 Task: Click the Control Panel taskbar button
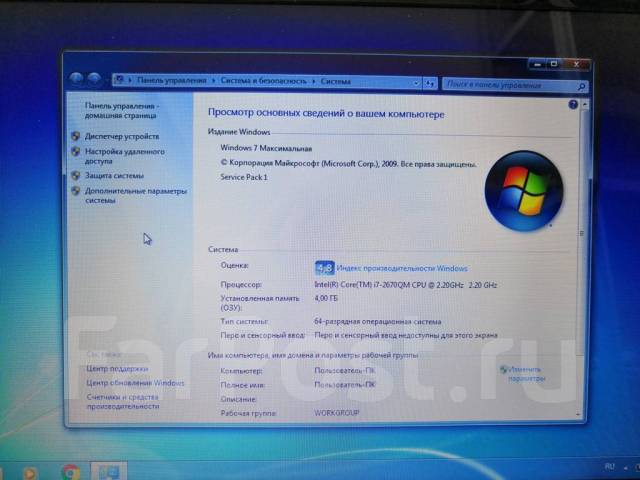[108, 471]
